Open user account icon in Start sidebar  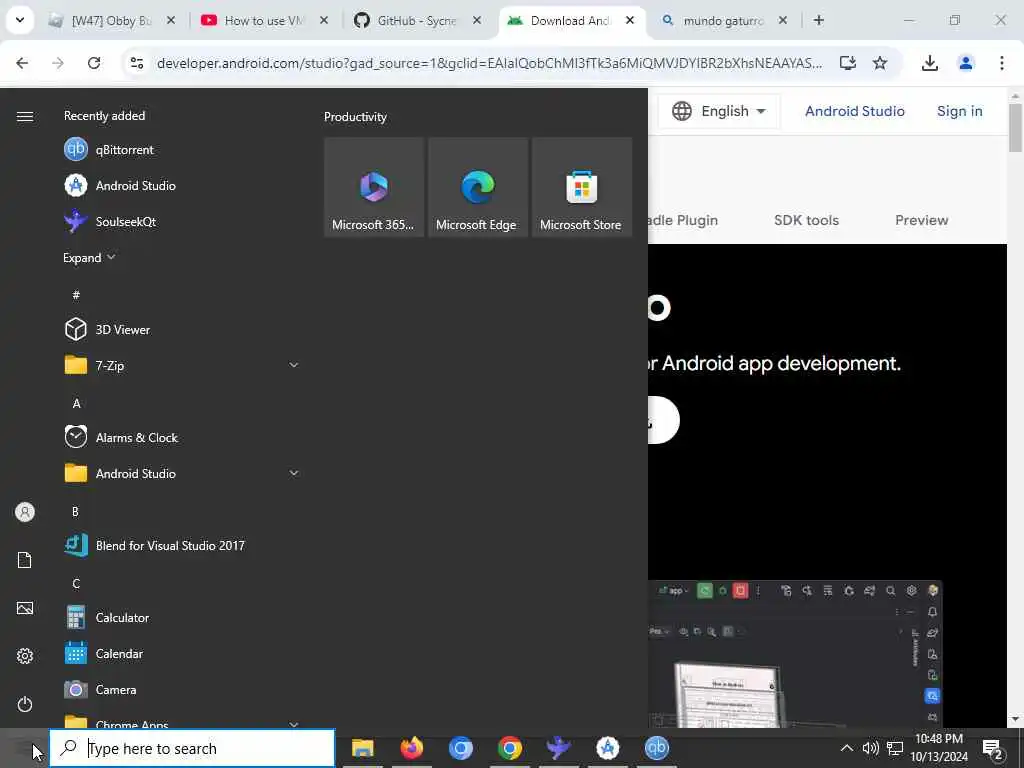25,512
